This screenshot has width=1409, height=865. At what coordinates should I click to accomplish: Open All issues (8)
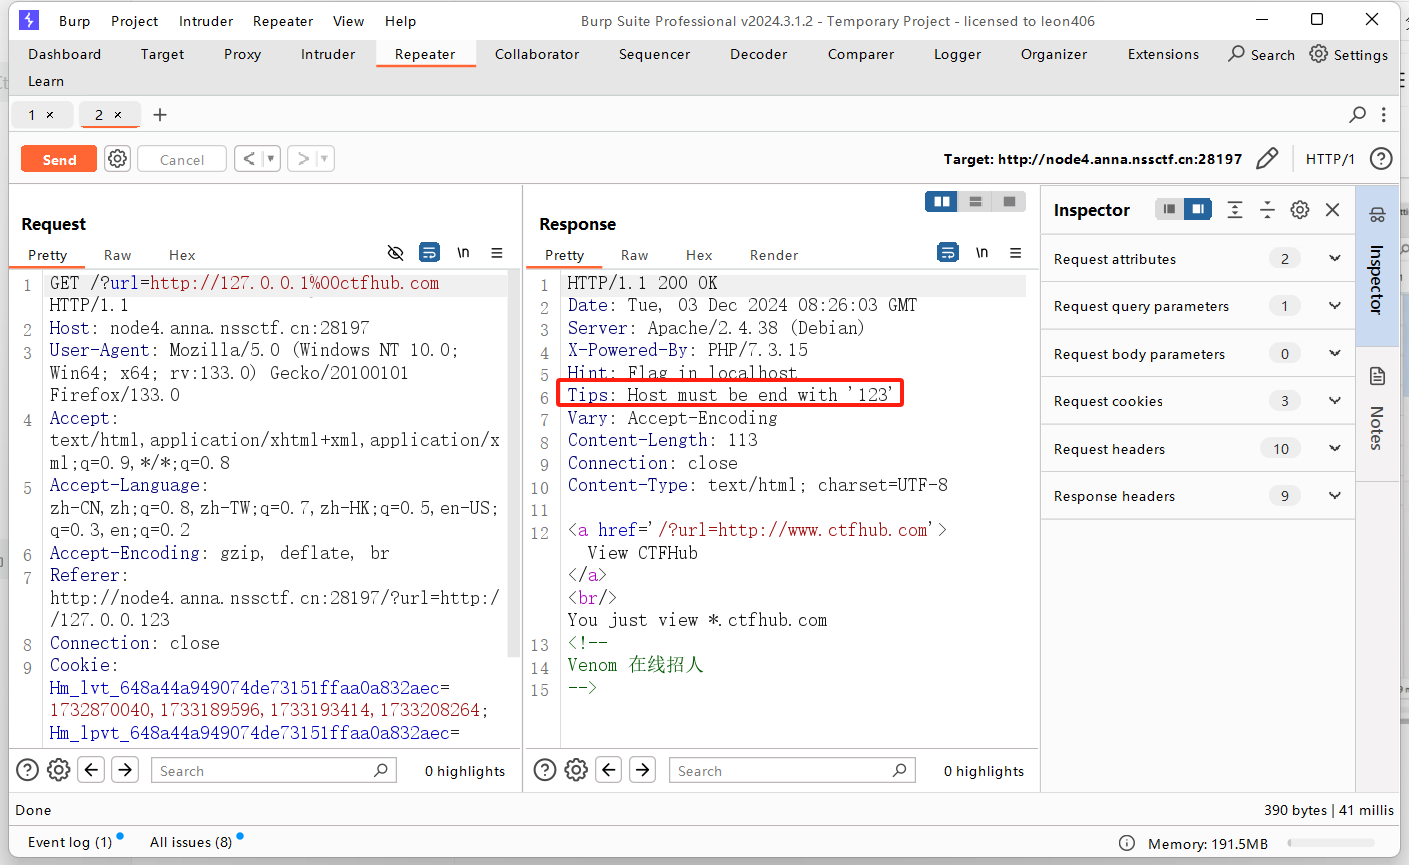[x=191, y=842]
